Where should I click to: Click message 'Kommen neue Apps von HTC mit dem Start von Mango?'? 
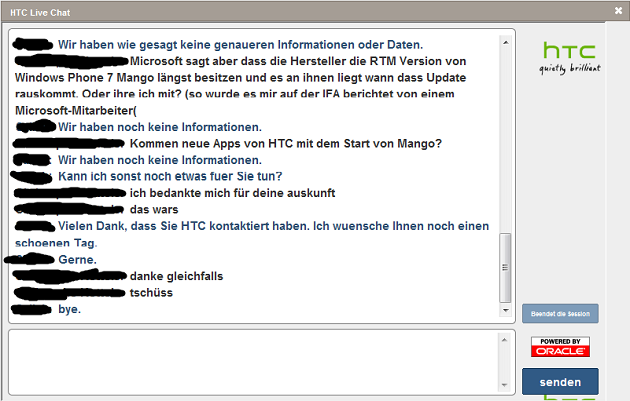click(x=286, y=143)
